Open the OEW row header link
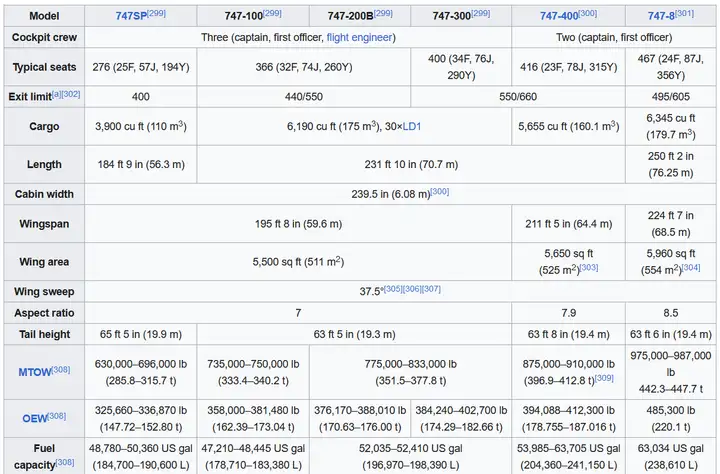Image resolution: width=720 pixels, height=474 pixels. [35, 418]
